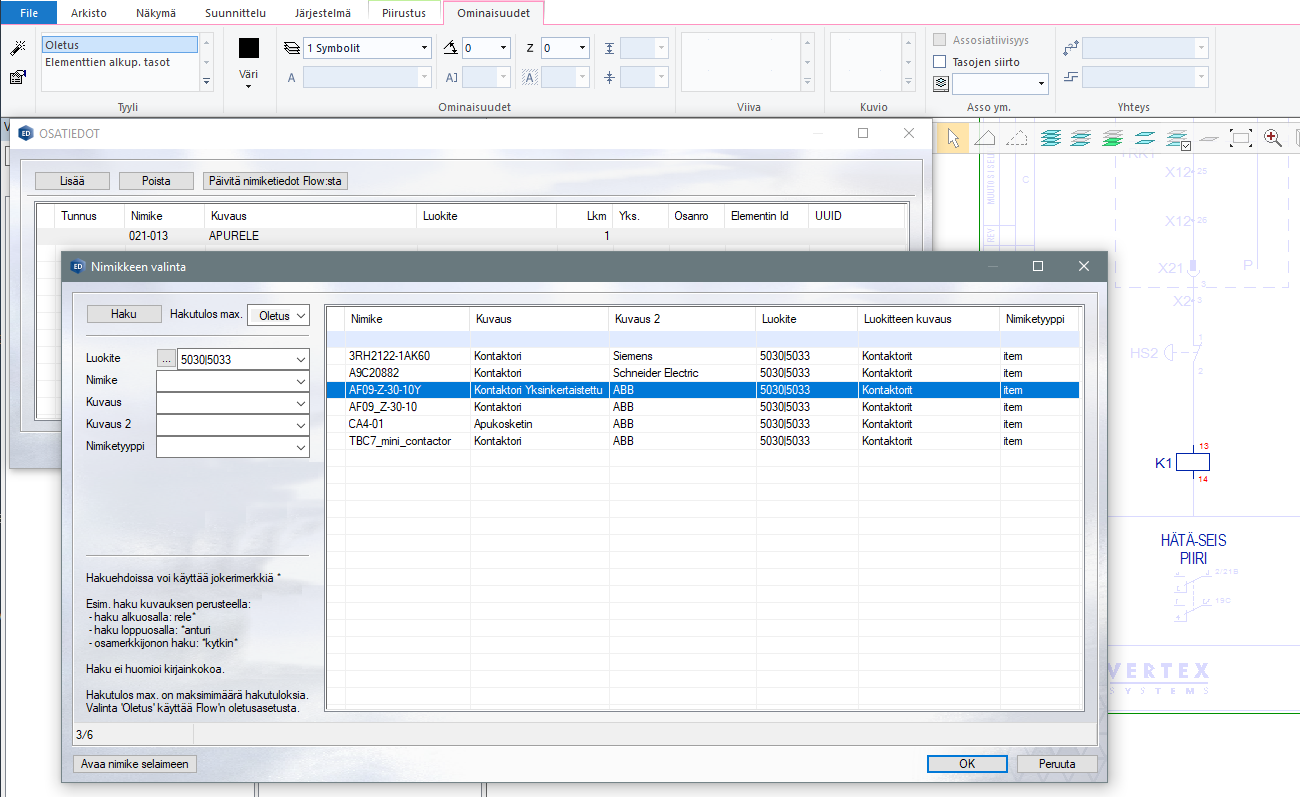Click the Haku search button
Screen dimensions: 1300x797
pyautogui.click(x=124, y=314)
